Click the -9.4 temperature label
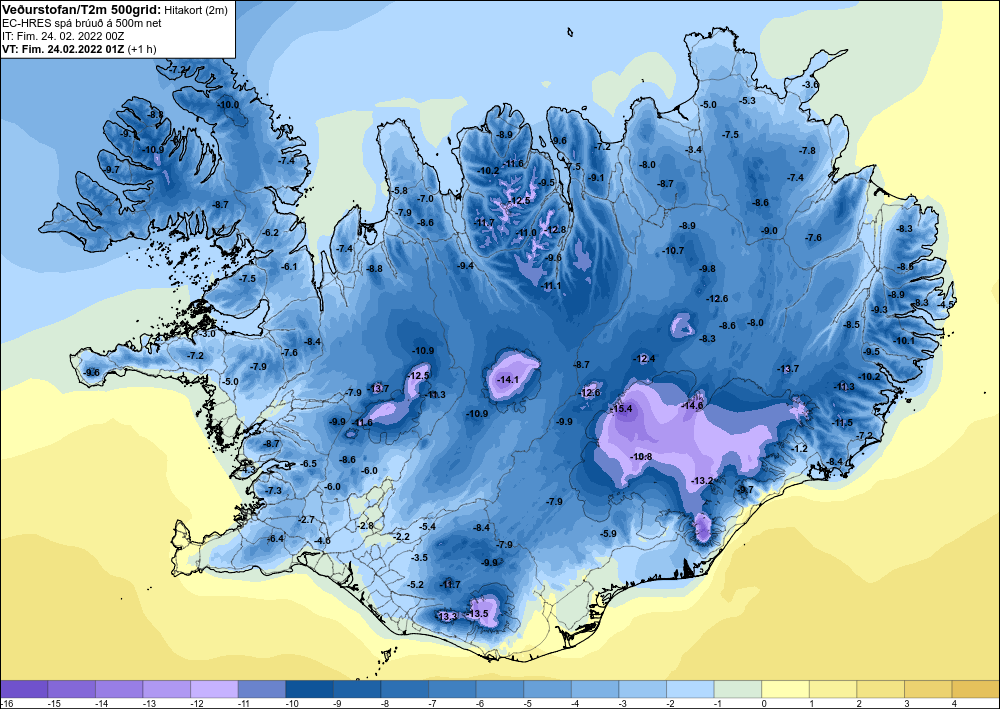 pyautogui.click(x=466, y=266)
